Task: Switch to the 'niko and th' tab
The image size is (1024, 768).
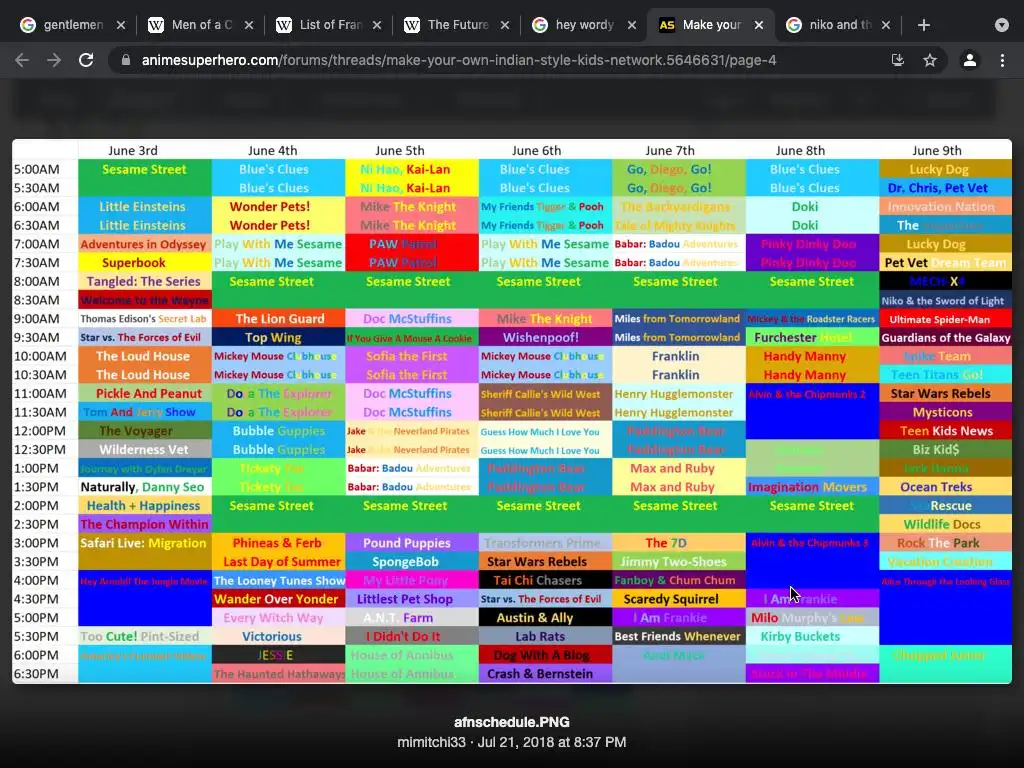Action: 838,25
